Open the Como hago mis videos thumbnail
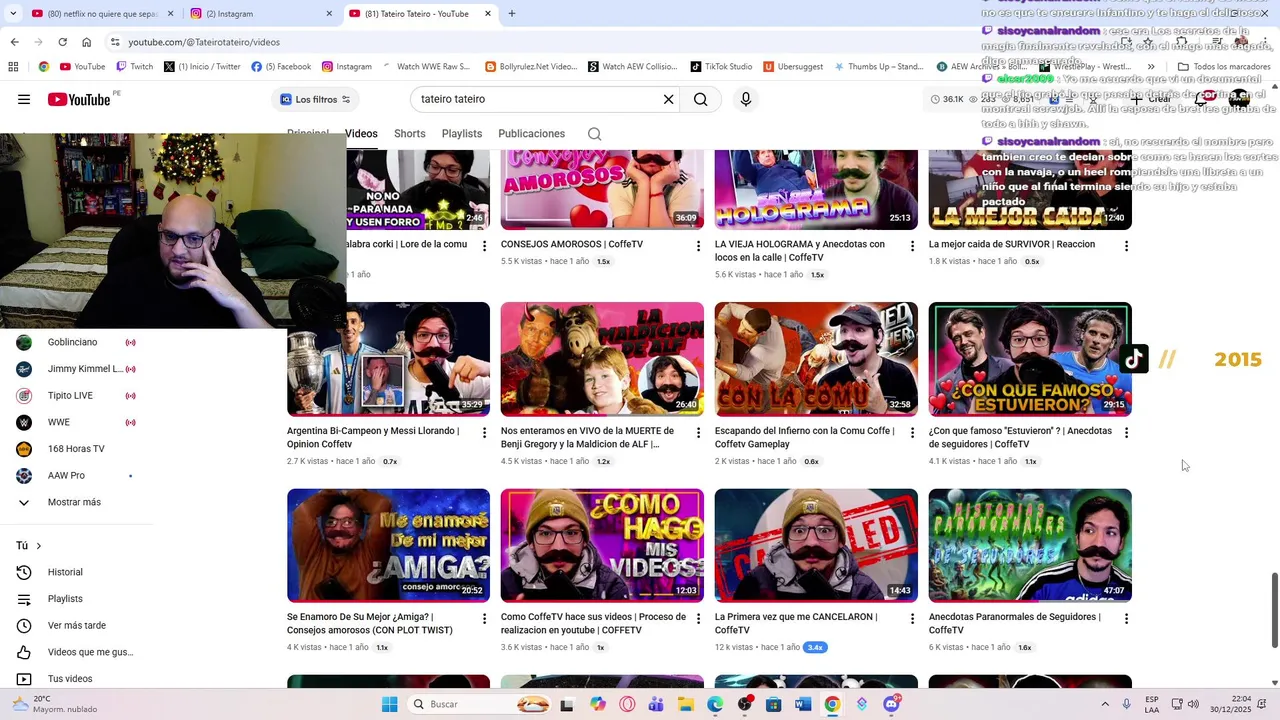Screen dimensions: 1280x720 tap(602, 545)
